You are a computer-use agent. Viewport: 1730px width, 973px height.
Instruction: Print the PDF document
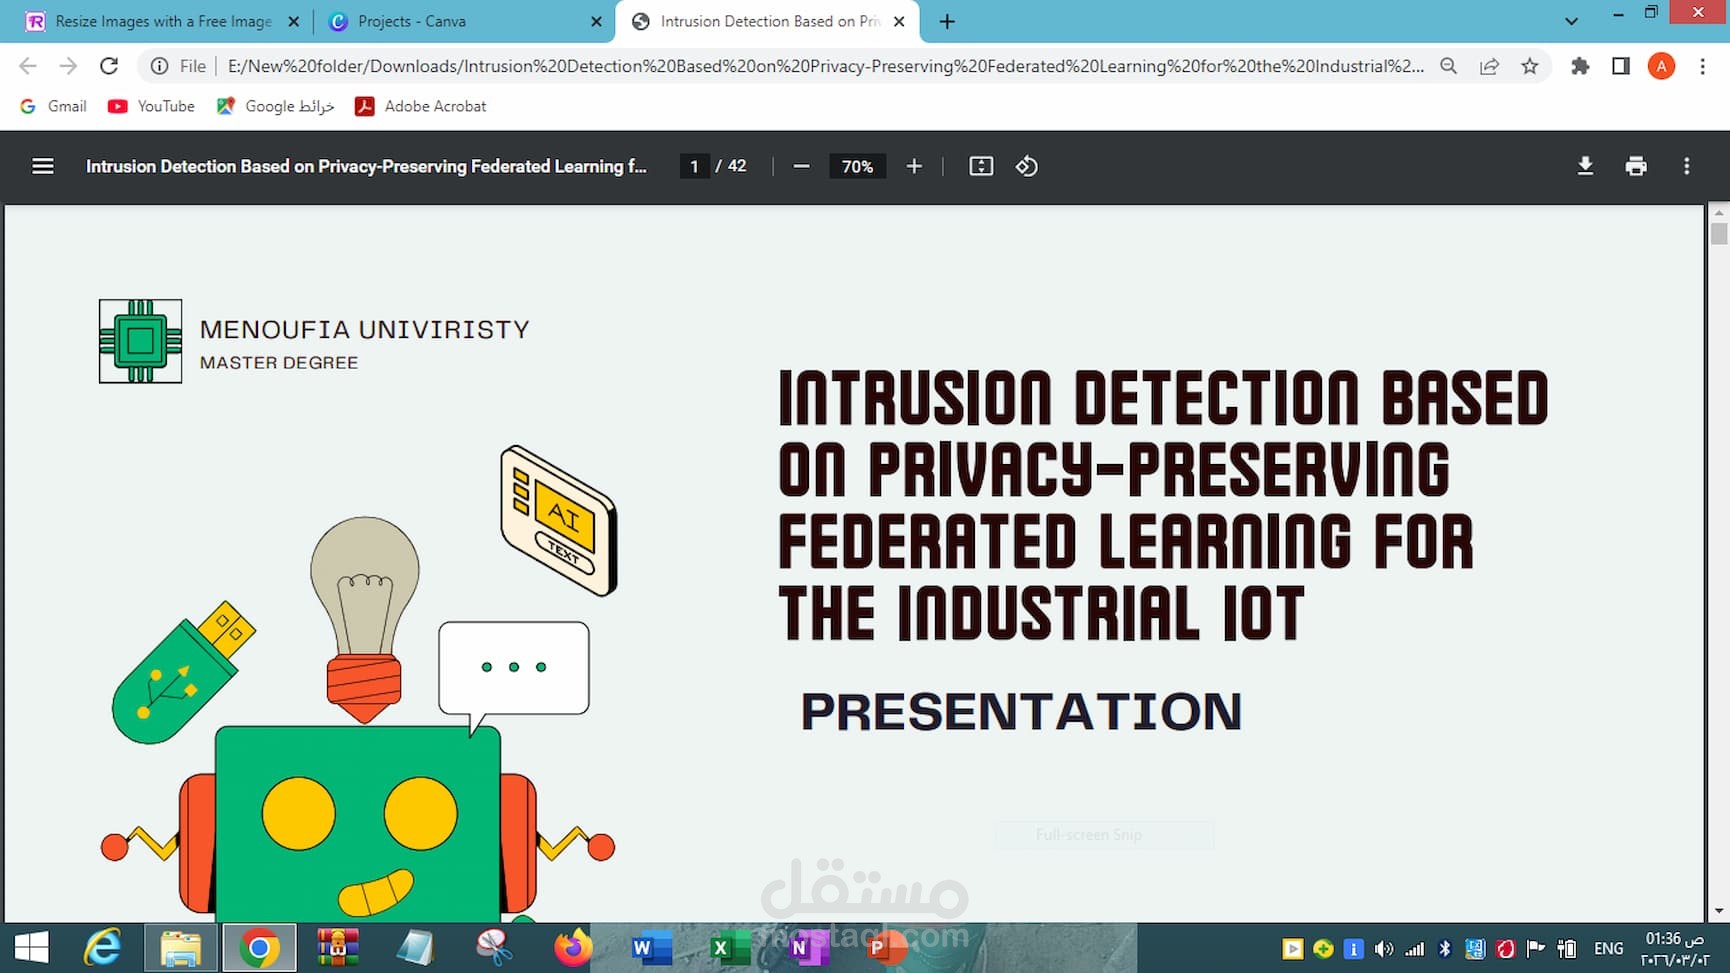click(1636, 166)
